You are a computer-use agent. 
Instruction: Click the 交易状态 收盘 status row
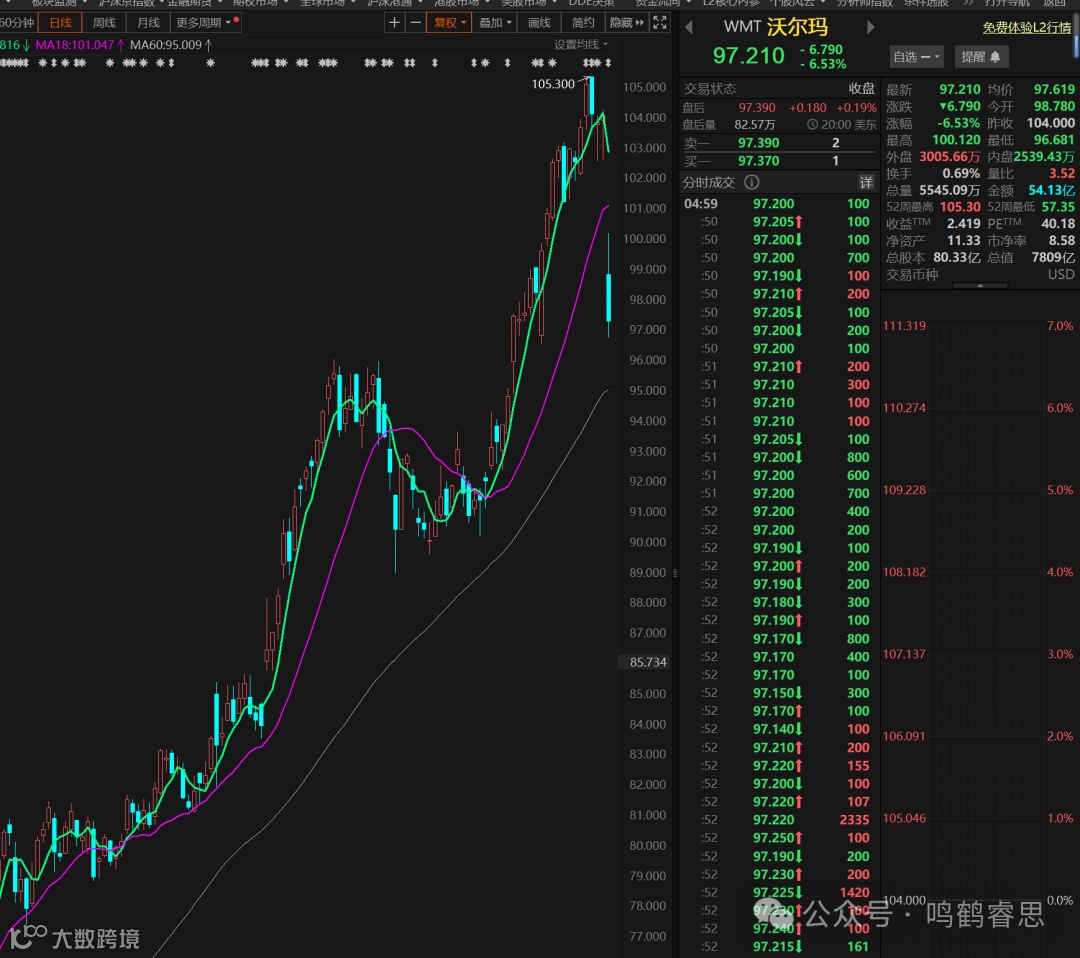click(779, 89)
